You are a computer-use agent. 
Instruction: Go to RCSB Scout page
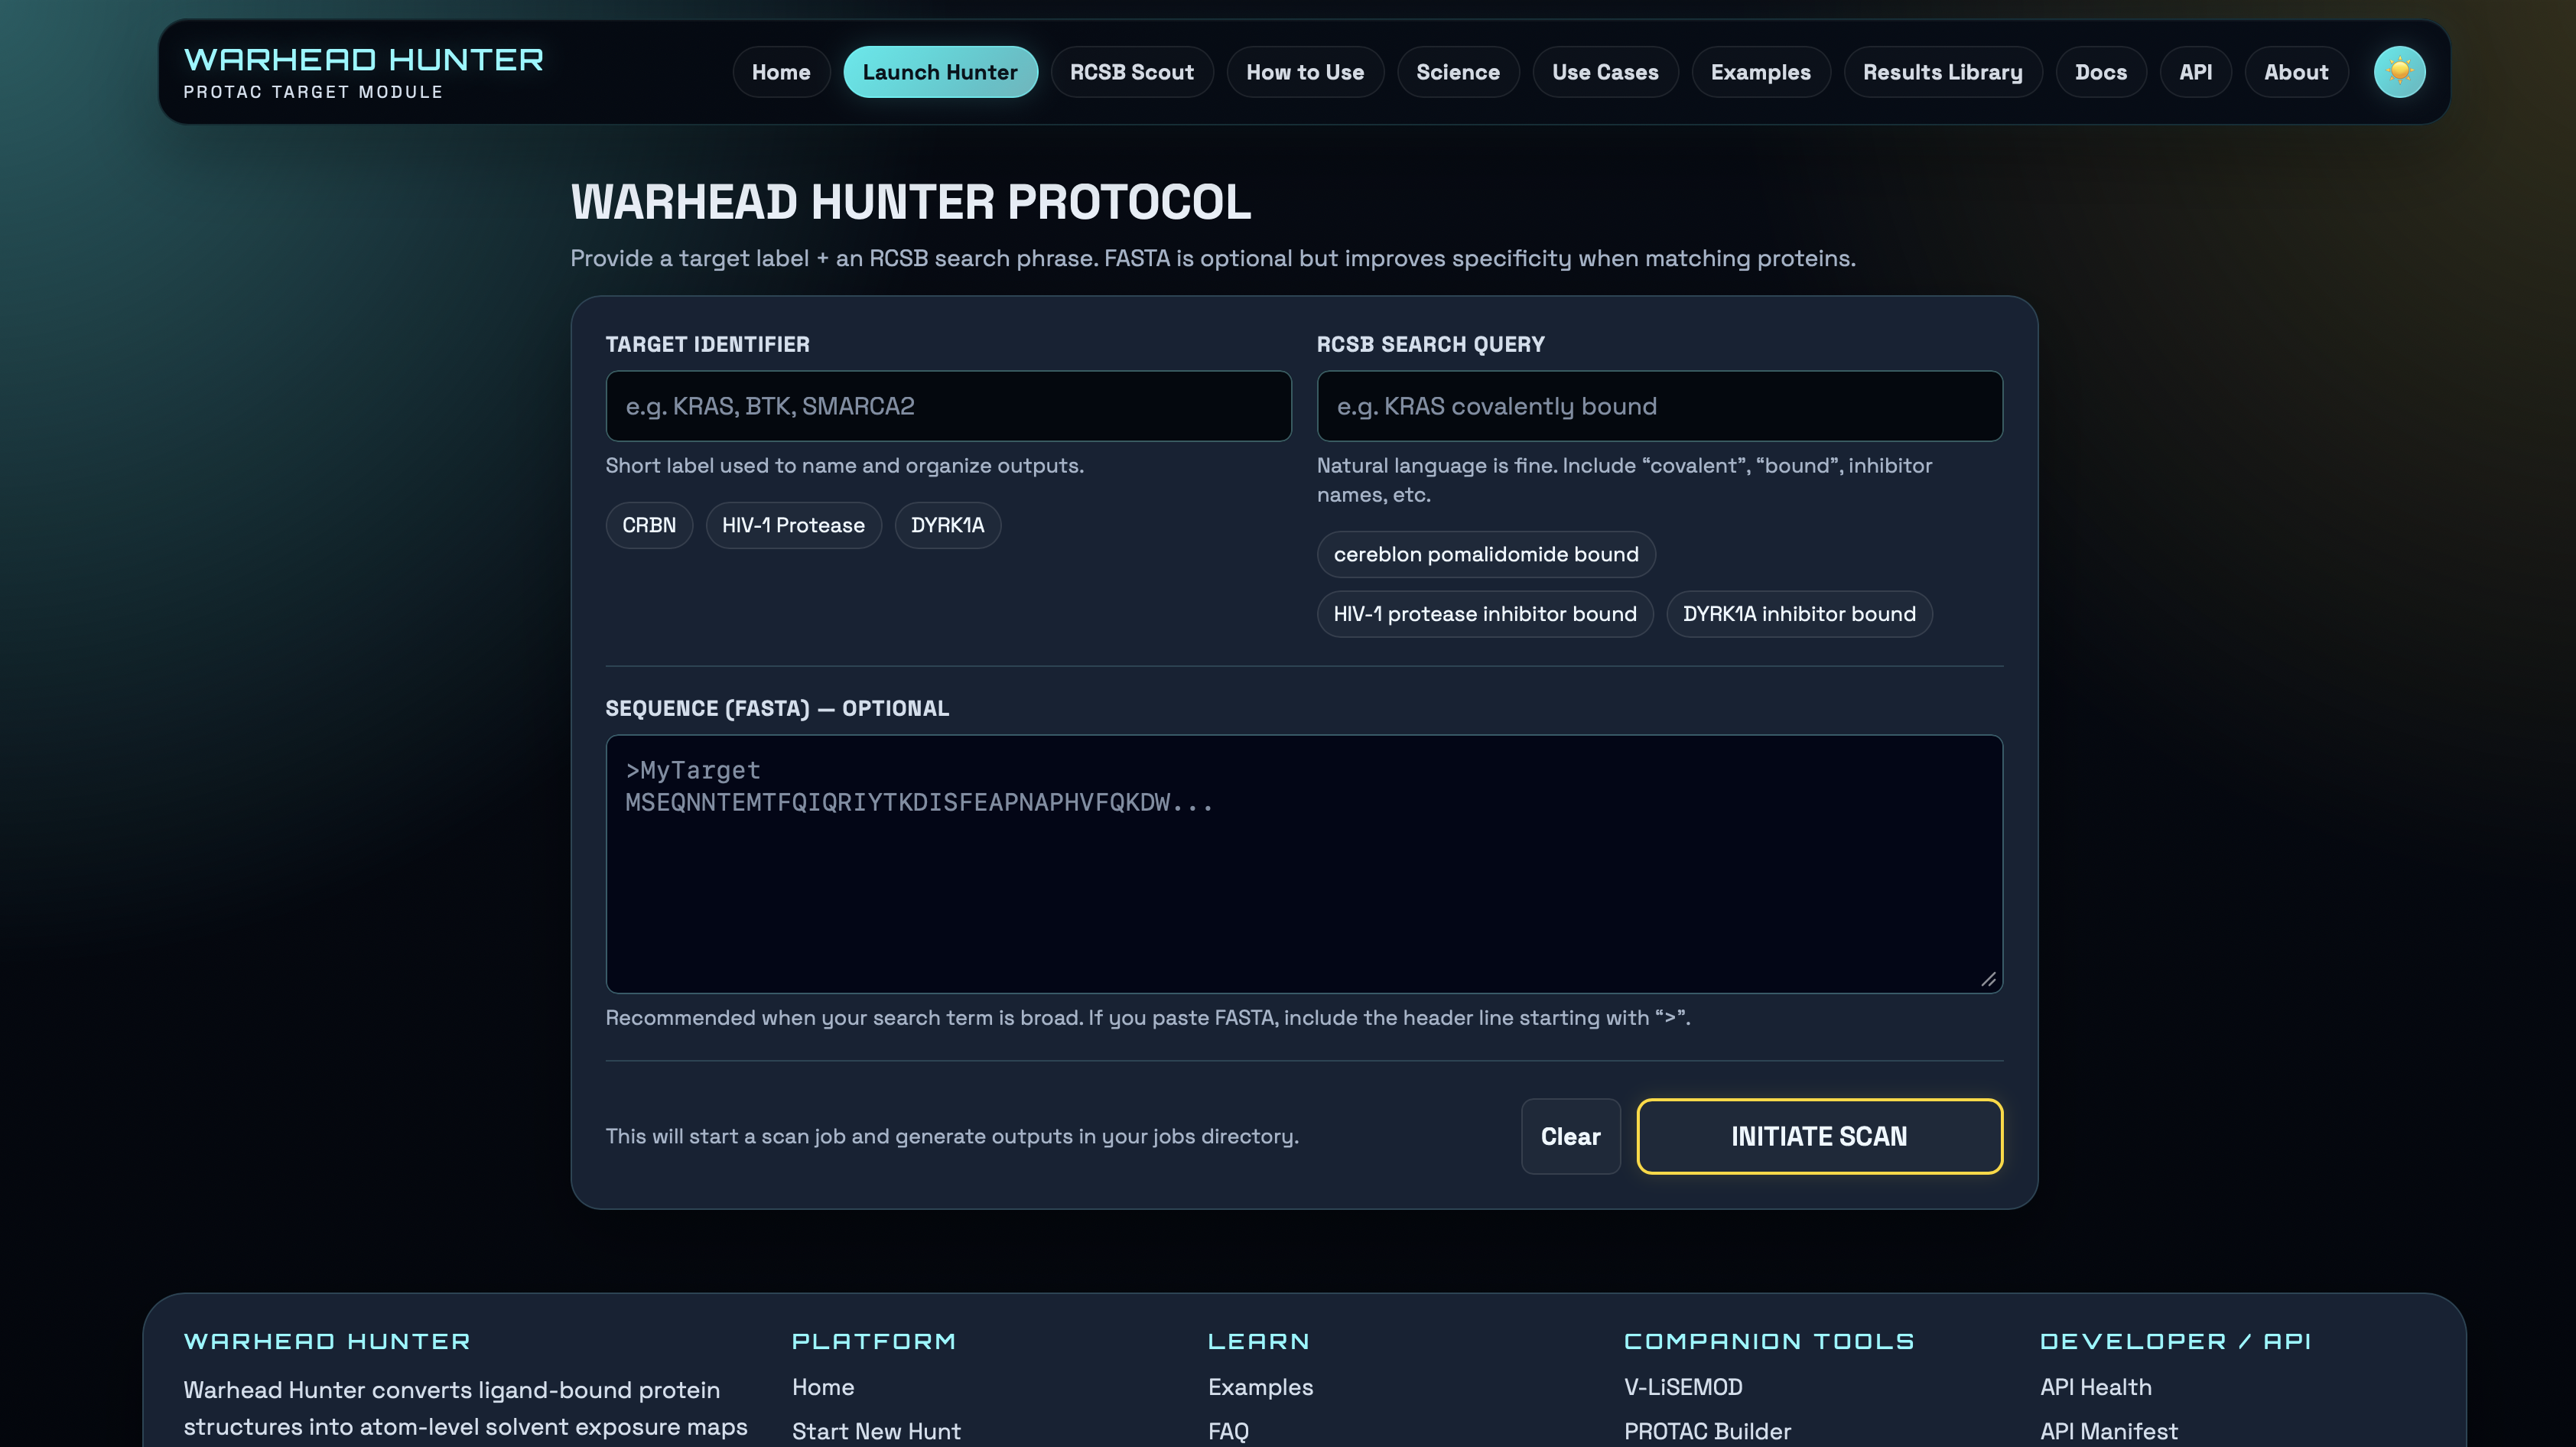coord(1132,72)
